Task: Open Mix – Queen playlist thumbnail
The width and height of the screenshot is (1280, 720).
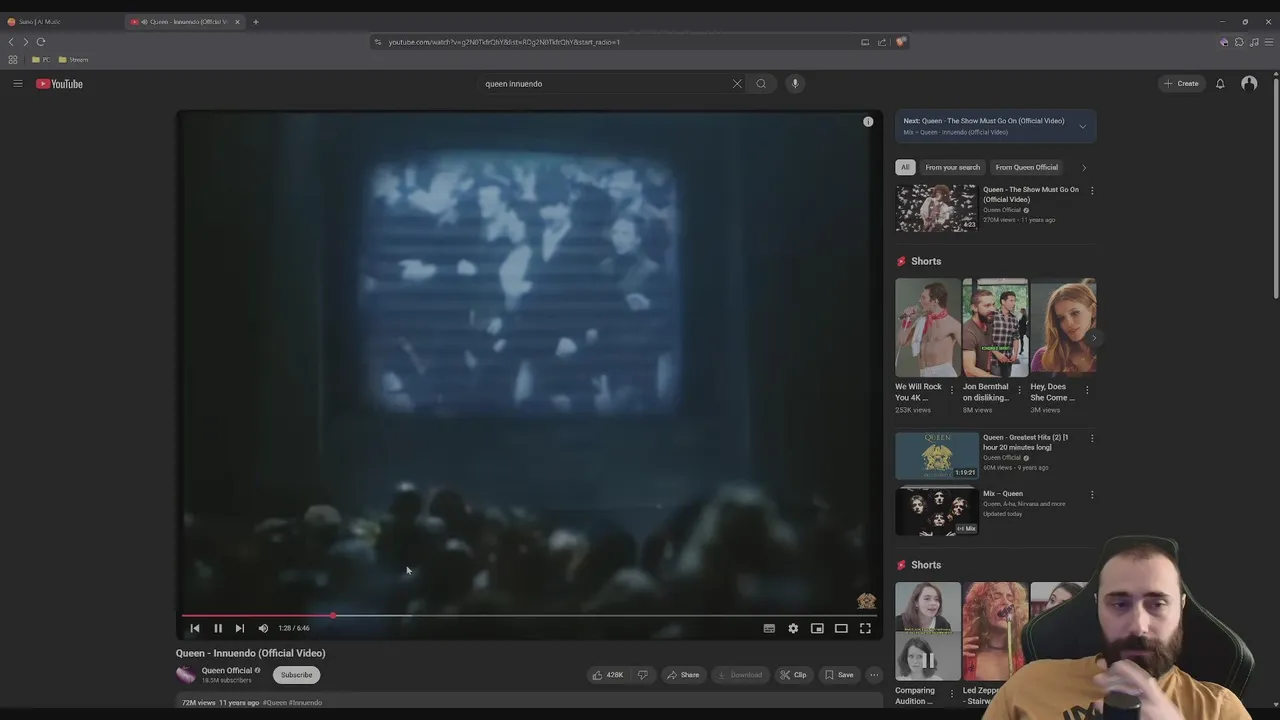Action: click(x=937, y=511)
